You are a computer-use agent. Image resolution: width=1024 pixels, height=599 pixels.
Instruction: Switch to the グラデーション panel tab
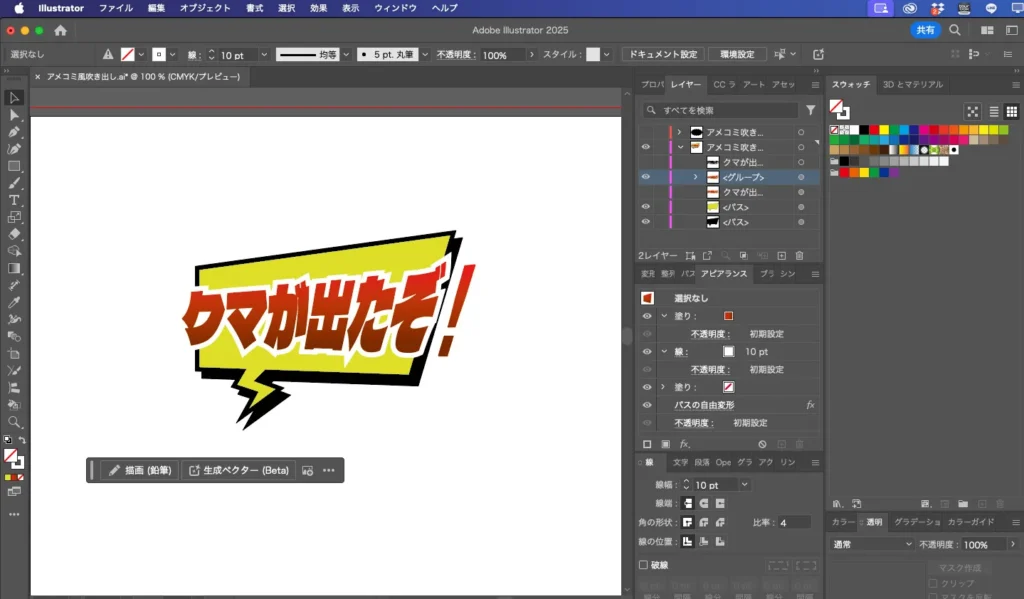tap(917, 522)
